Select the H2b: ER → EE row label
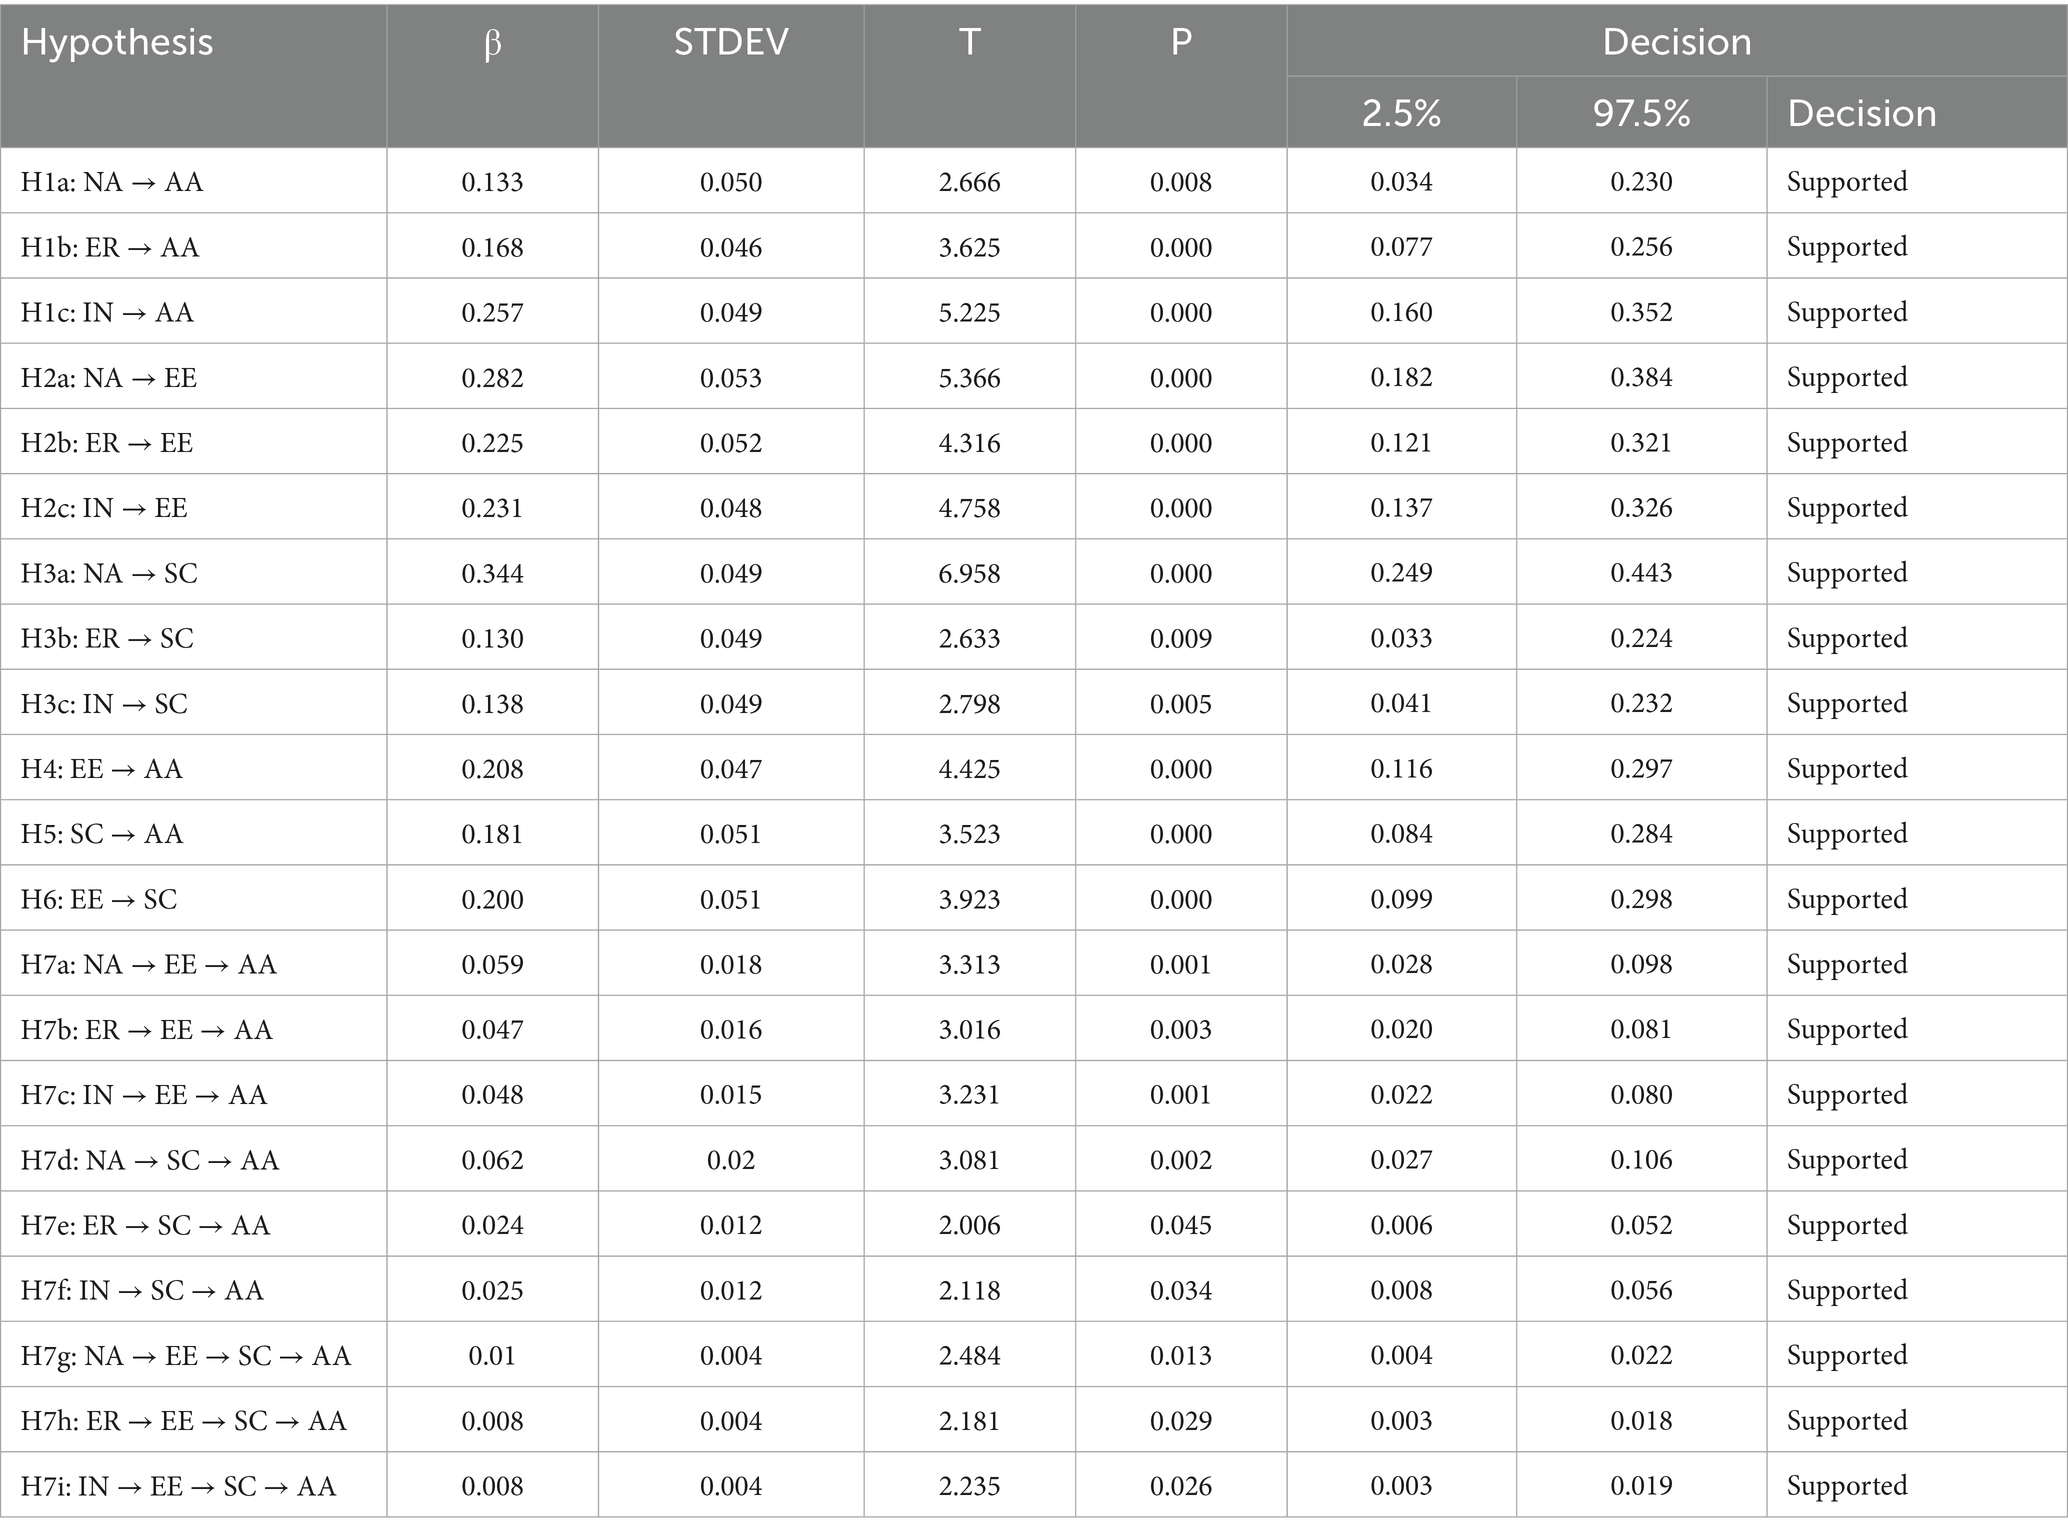The height and width of the screenshot is (1535, 2068). [x=107, y=443]
